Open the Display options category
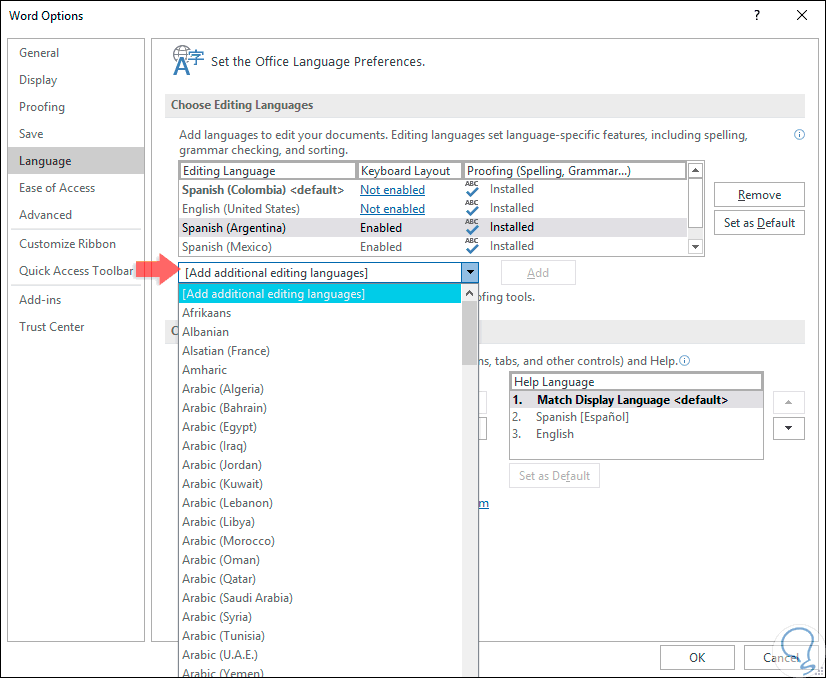This screenshot has height=678, width=826. (76, 80)
